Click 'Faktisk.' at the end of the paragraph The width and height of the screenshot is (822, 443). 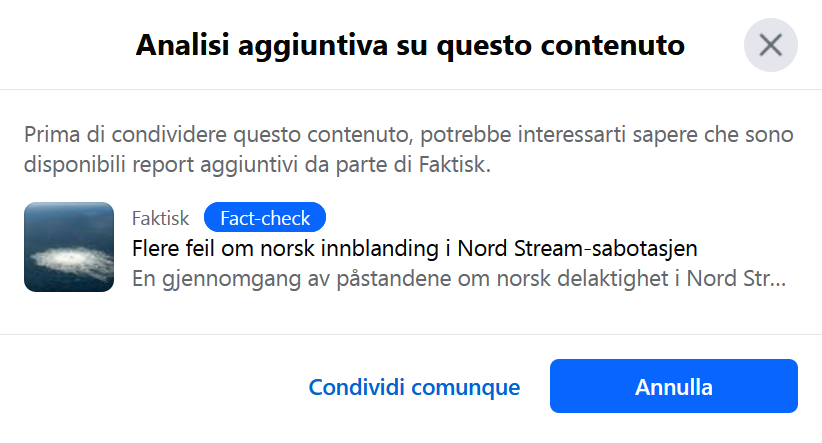tap(455, 165)
